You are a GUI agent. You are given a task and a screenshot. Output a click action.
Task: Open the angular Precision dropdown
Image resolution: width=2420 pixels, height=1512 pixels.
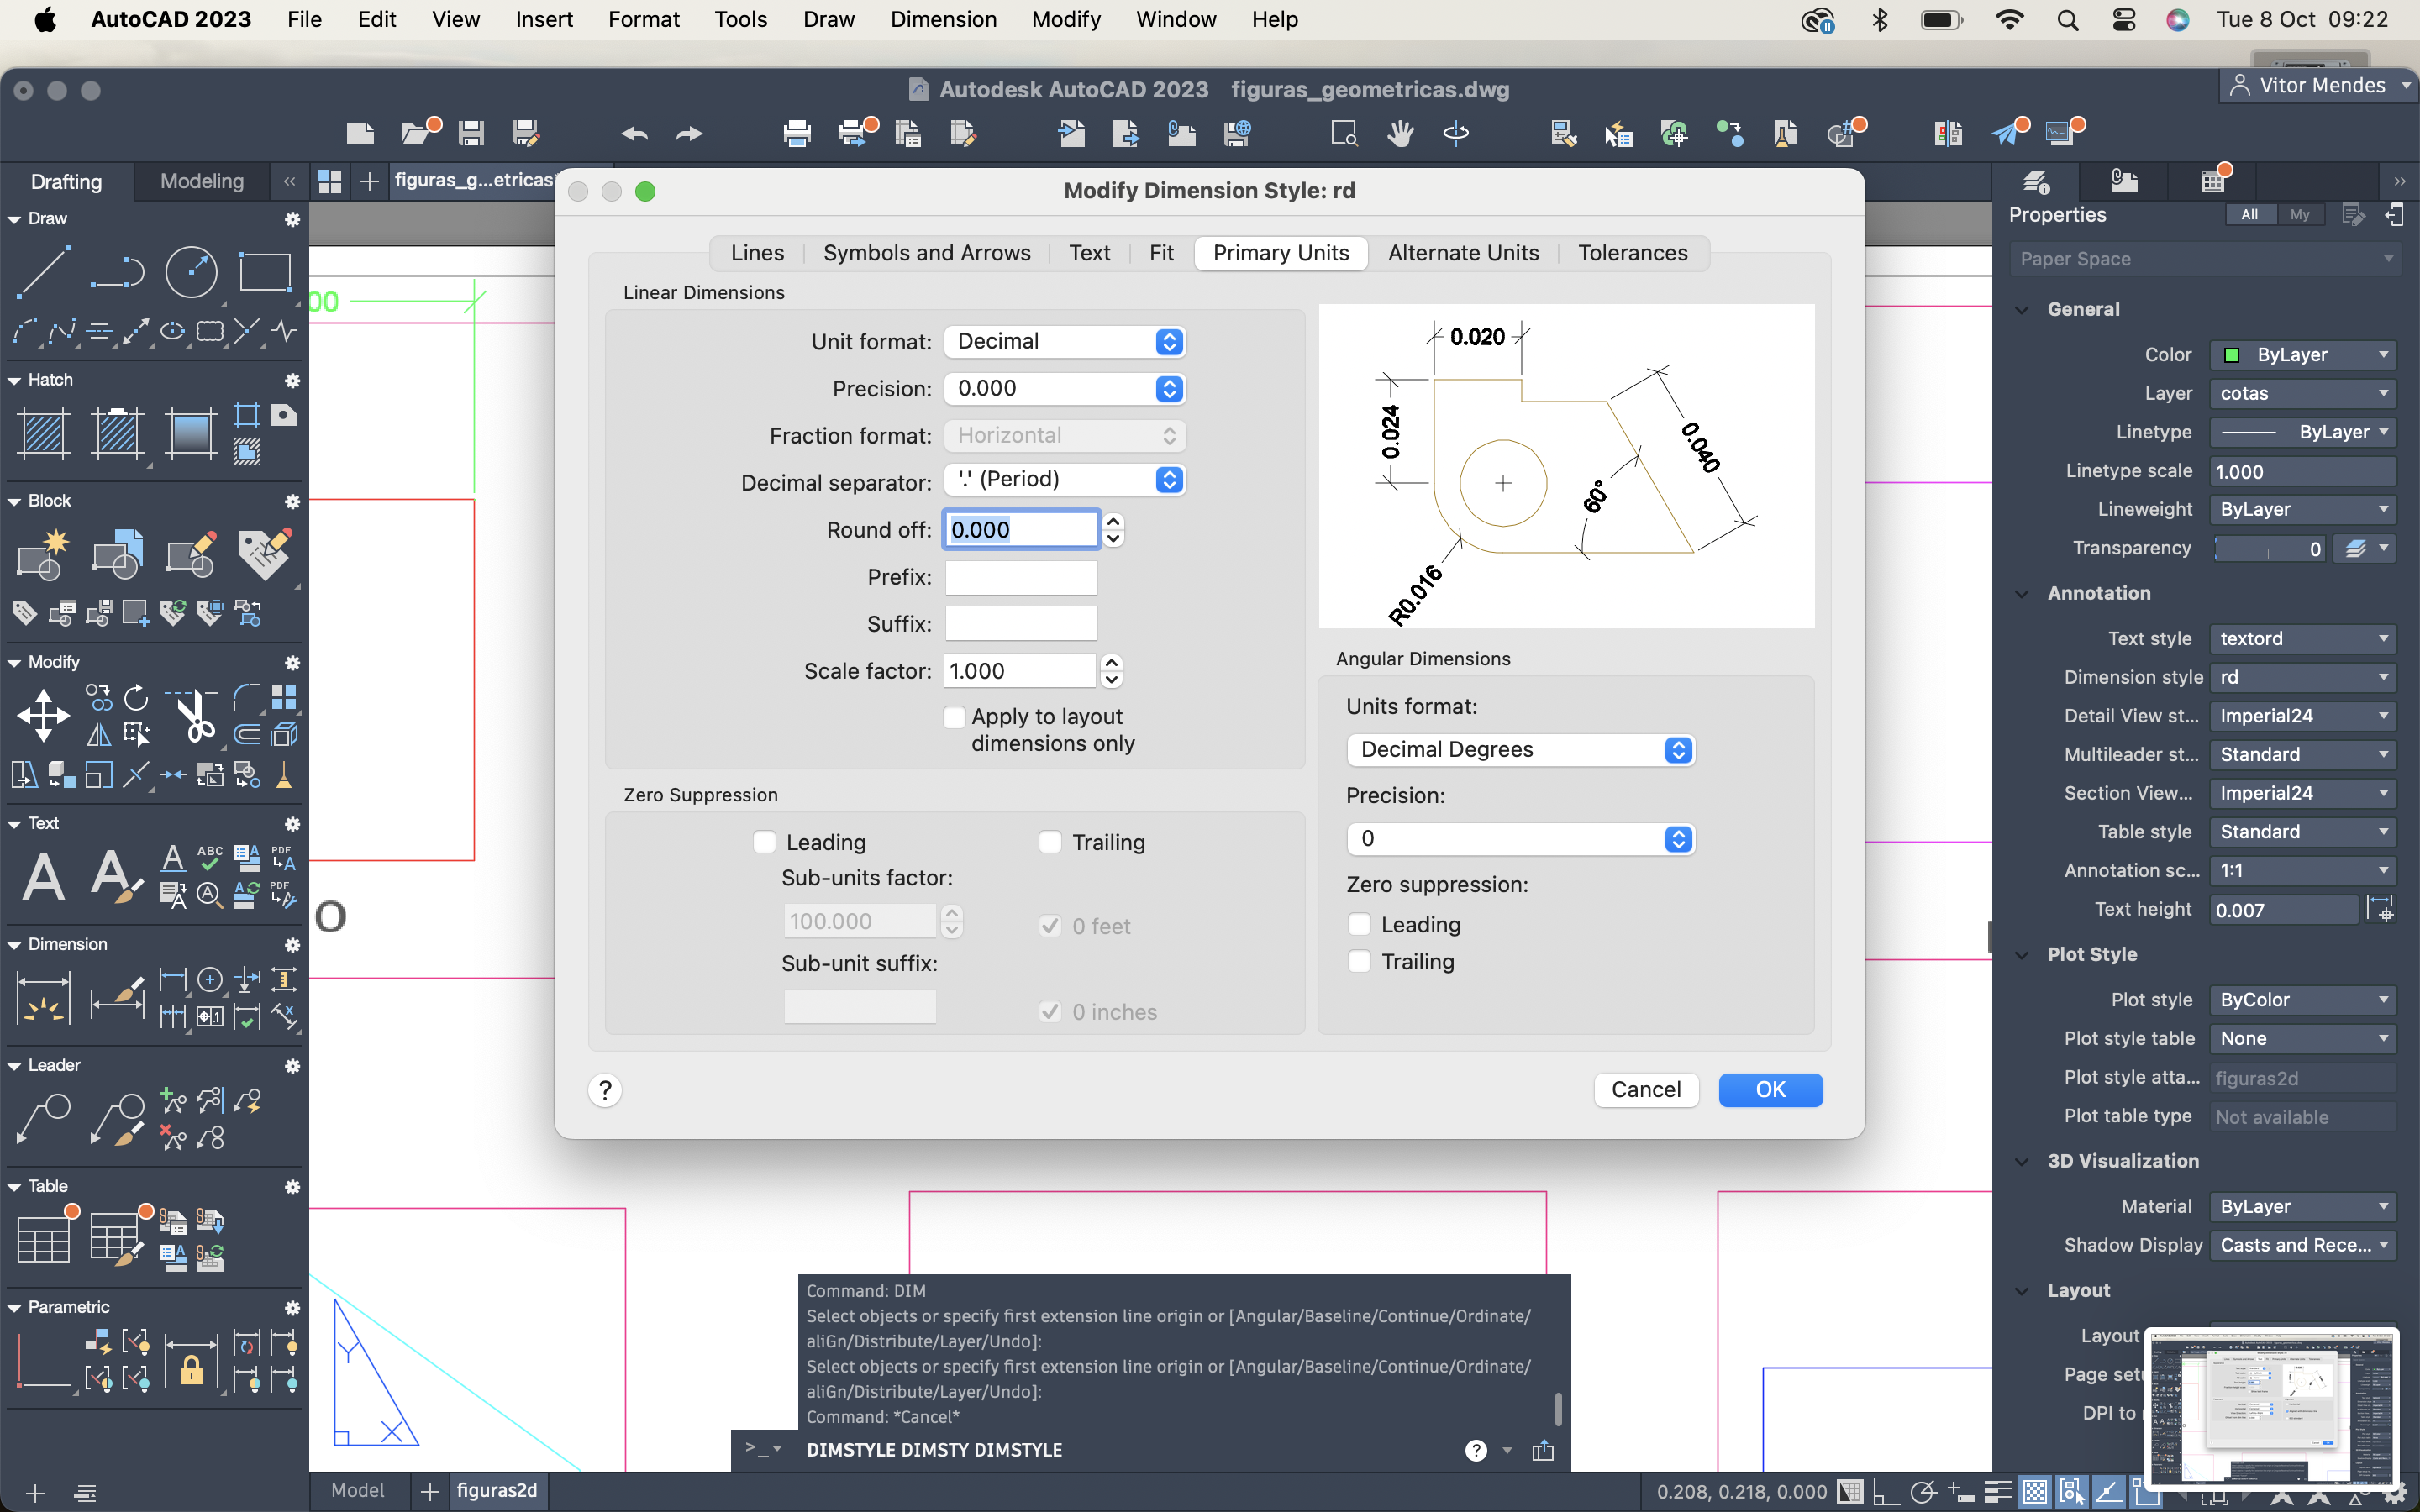pos(1521,838)
